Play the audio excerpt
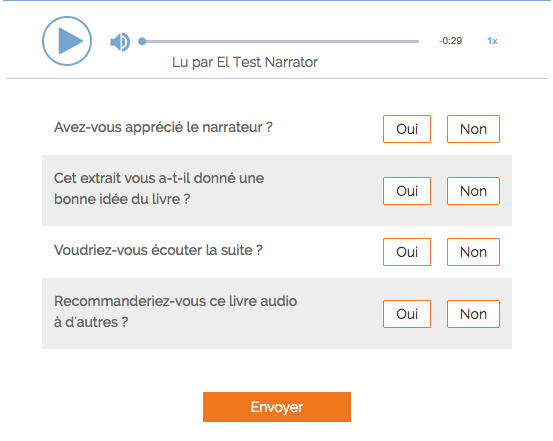 pos(67,41)
